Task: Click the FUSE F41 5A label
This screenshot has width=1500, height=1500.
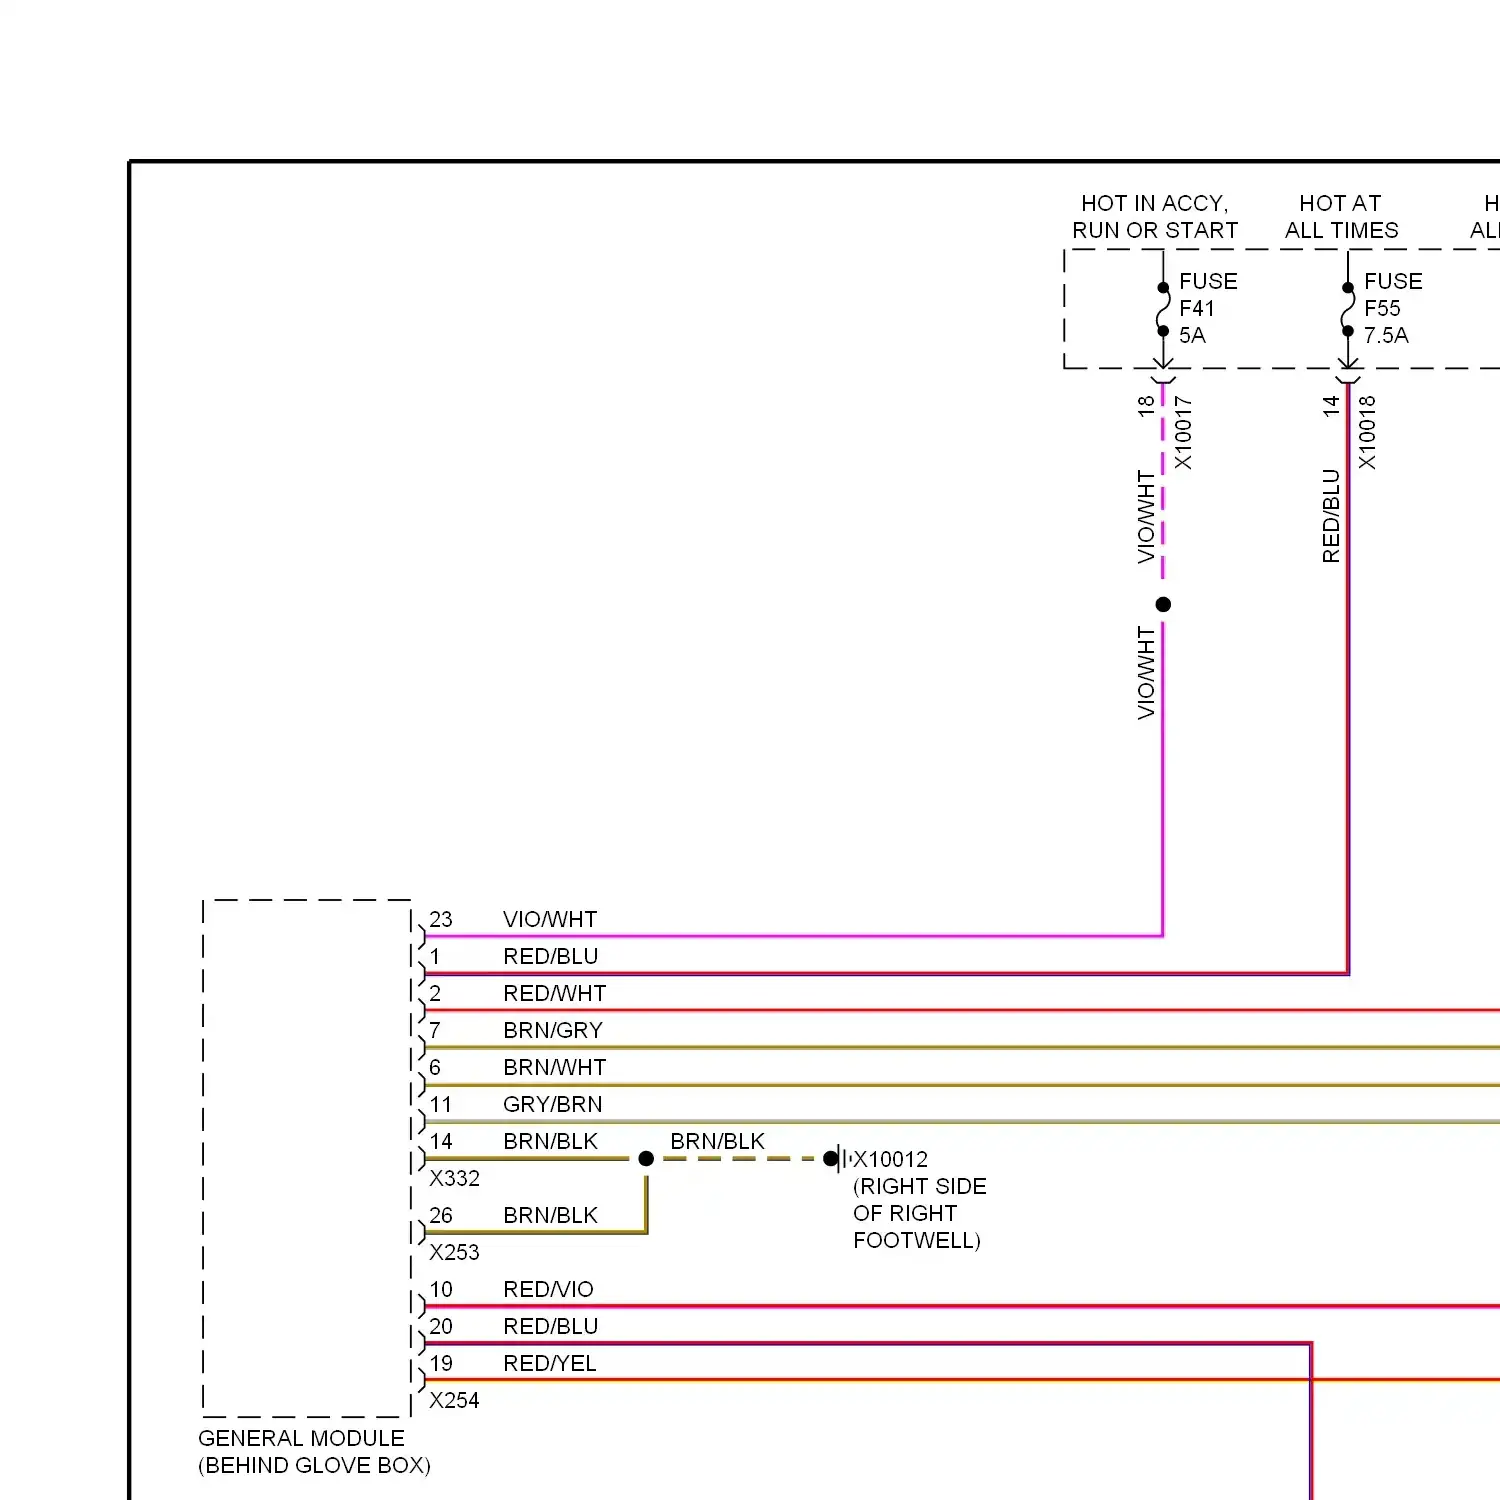Action: click(1208, 308)
